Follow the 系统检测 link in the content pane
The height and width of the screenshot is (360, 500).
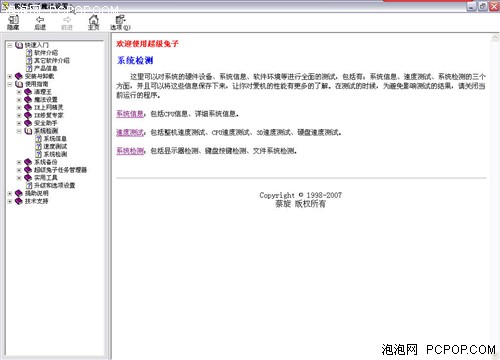[130, 151]
